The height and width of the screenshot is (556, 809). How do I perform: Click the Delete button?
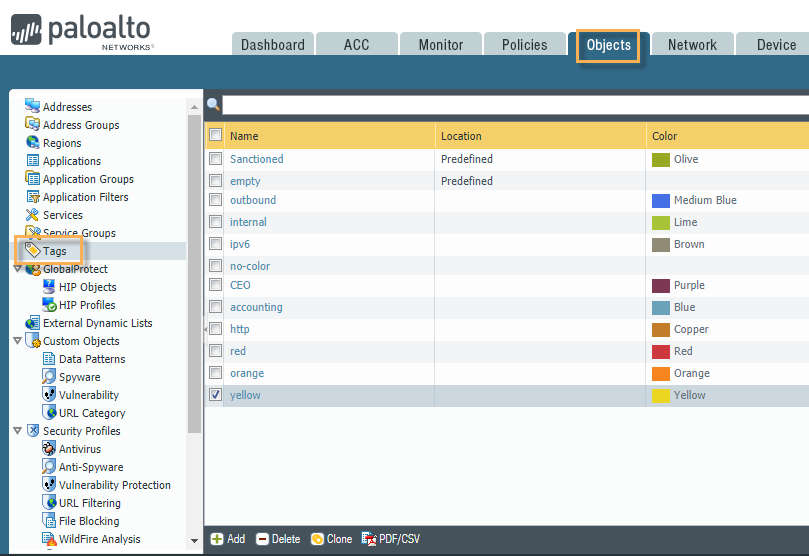278,539
